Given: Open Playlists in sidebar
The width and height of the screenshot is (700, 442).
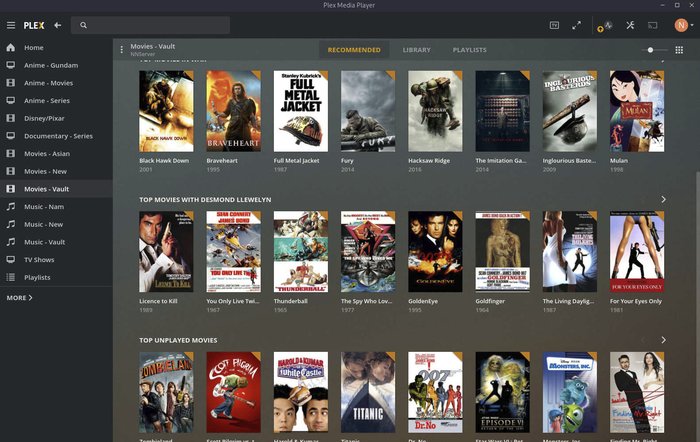Looking at the screenshot, I should [56, 277].
